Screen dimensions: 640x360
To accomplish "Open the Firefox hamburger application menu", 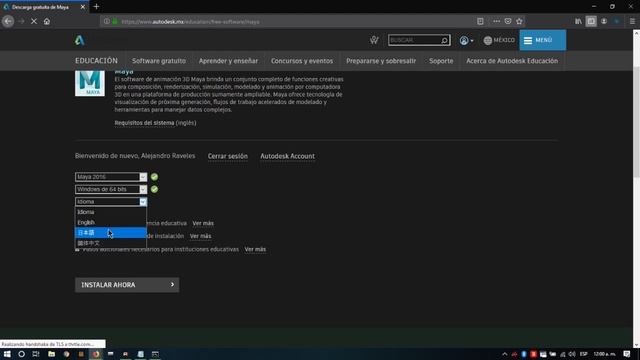I will click(x=632, y=21).
